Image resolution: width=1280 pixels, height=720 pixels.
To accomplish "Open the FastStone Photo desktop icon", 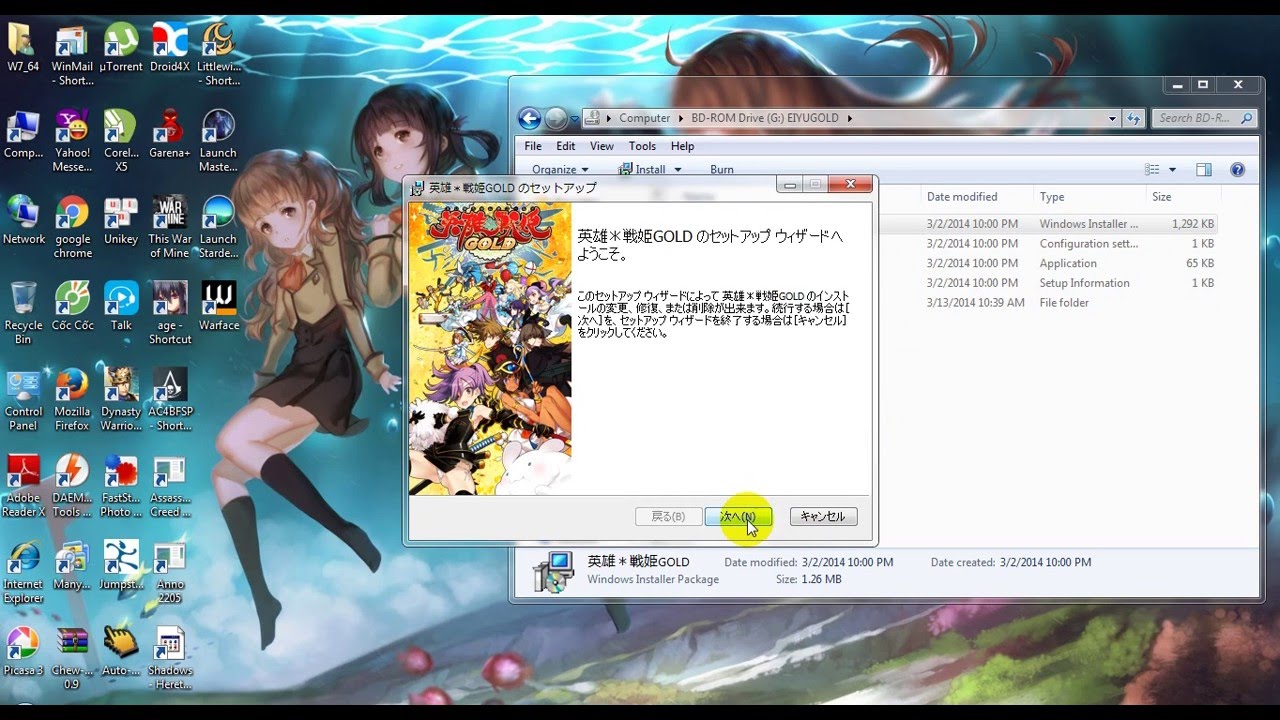I will click(x=121, y=486).
